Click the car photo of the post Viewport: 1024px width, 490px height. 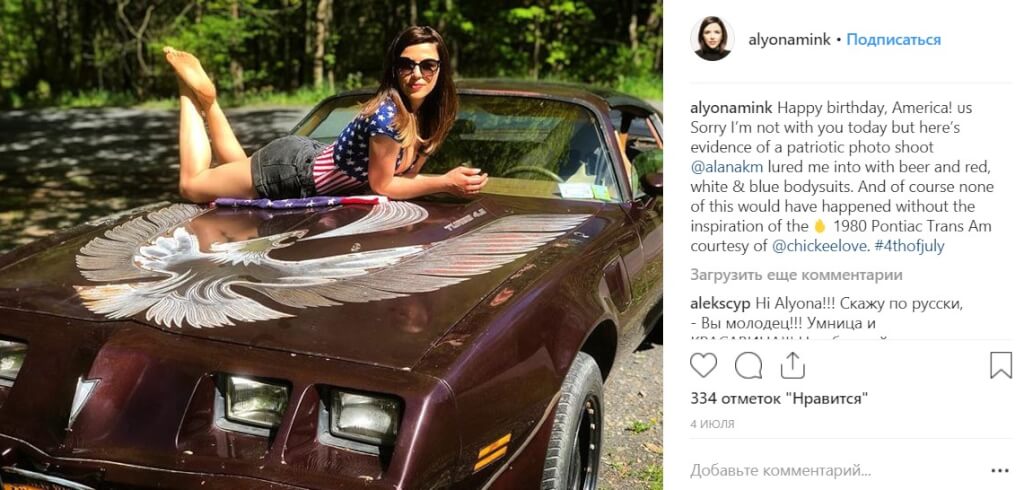point(331,245)
